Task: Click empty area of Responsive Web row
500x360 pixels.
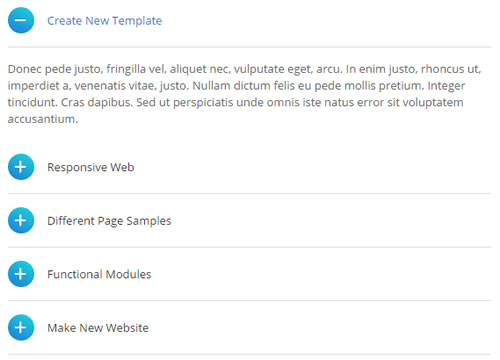Action: [x=313, y=167]
